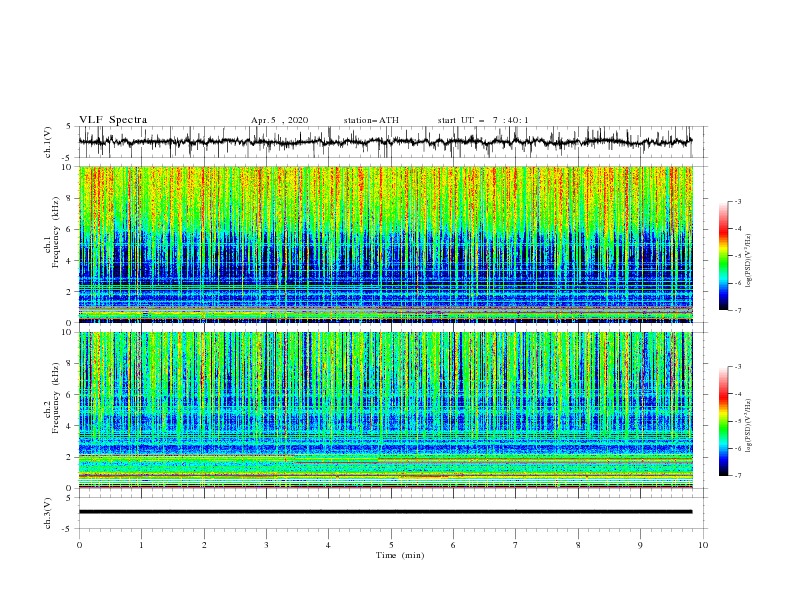Click the 'VLF Spectra' title text
This screenshot has width=792, height=612.
(x=113, y=120)
